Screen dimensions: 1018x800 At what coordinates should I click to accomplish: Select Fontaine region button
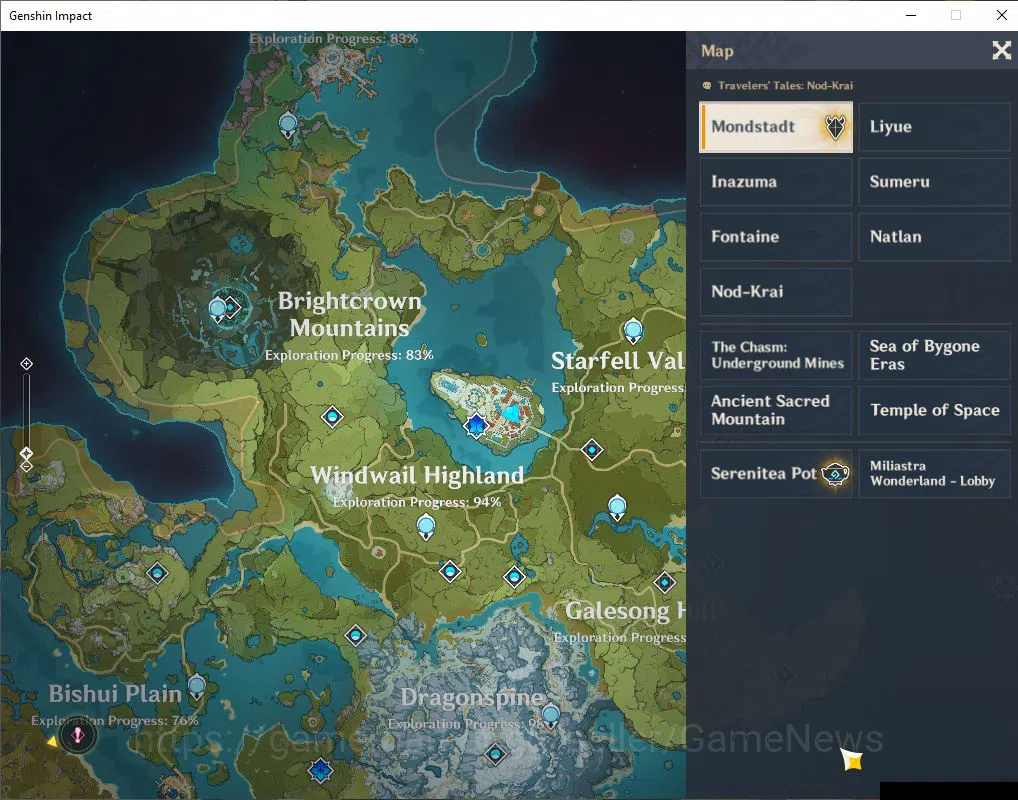coord(776,237)
